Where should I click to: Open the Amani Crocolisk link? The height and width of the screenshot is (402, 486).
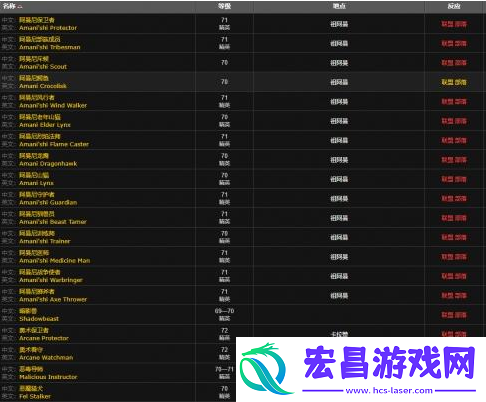(x=43, y=86)
